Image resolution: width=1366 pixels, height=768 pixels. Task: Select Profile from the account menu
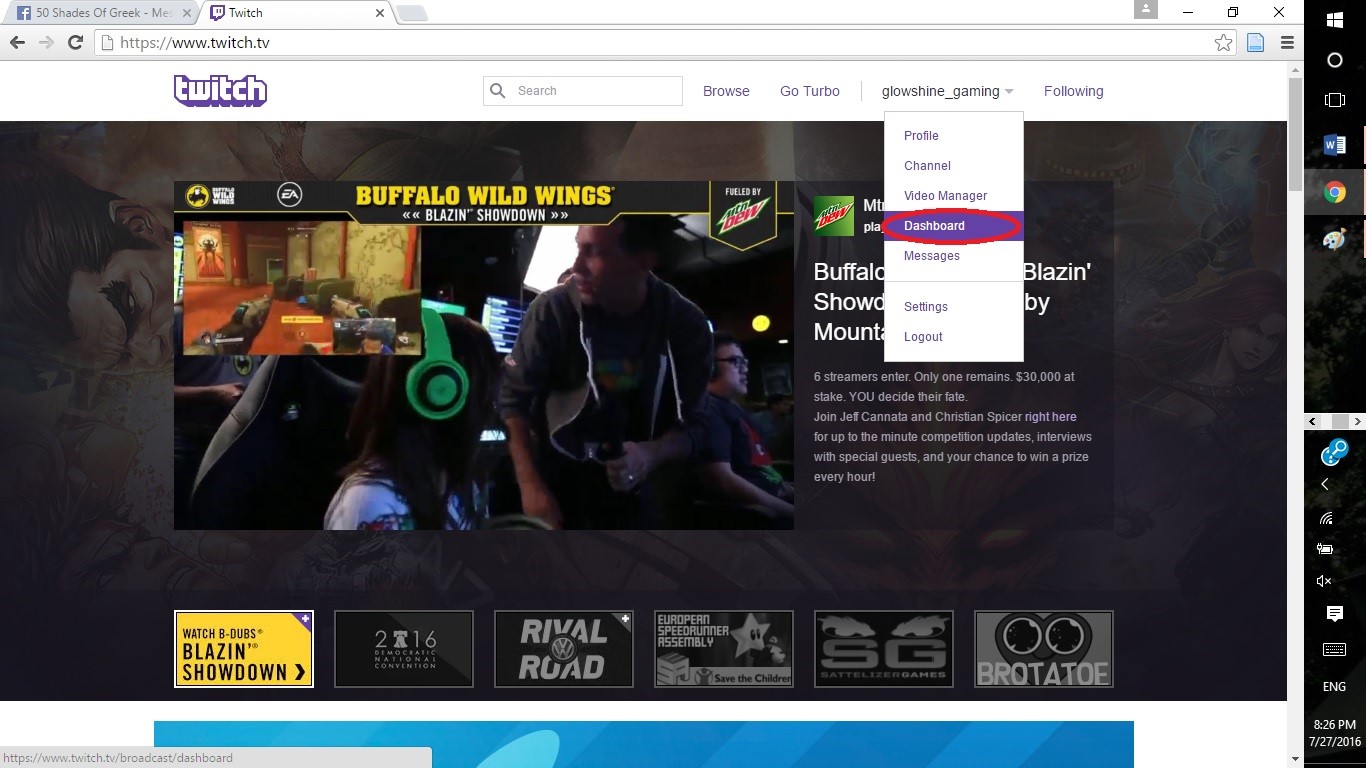[x=921, y=136]
